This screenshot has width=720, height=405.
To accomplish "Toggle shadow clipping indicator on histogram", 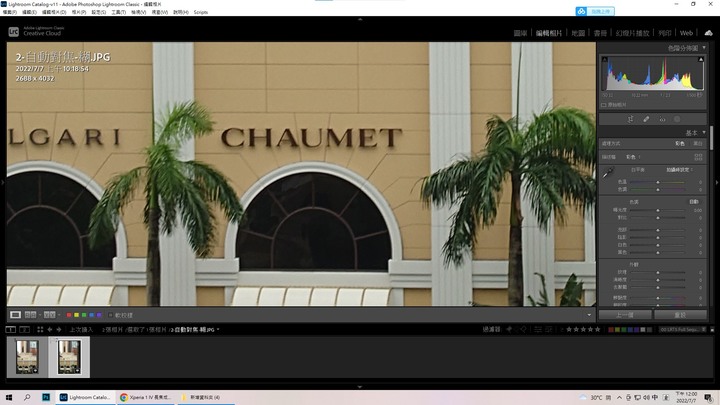I will 605,59.
